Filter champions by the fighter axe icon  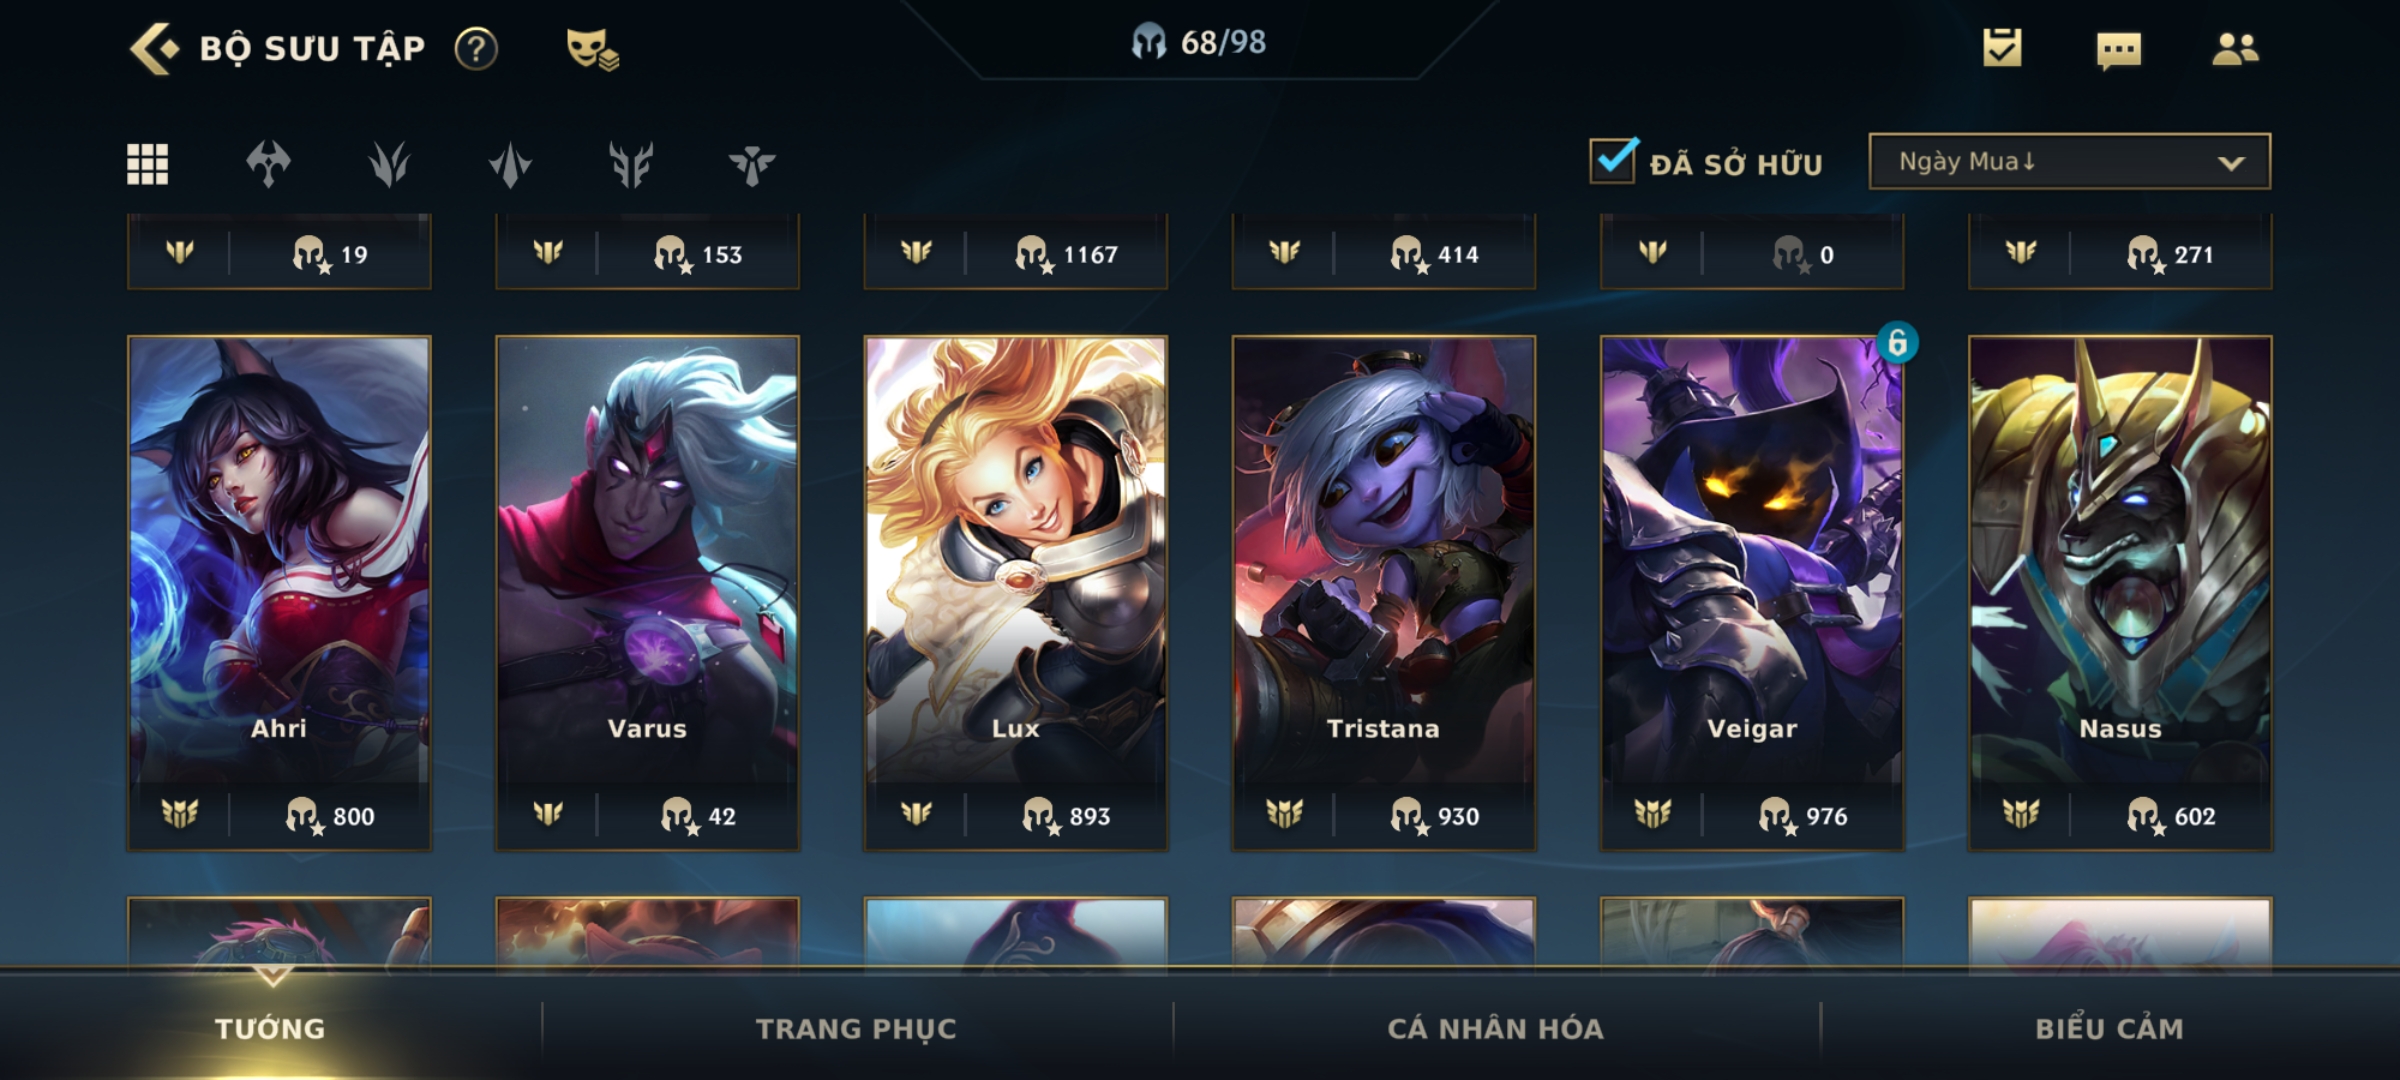pos(268,164)
